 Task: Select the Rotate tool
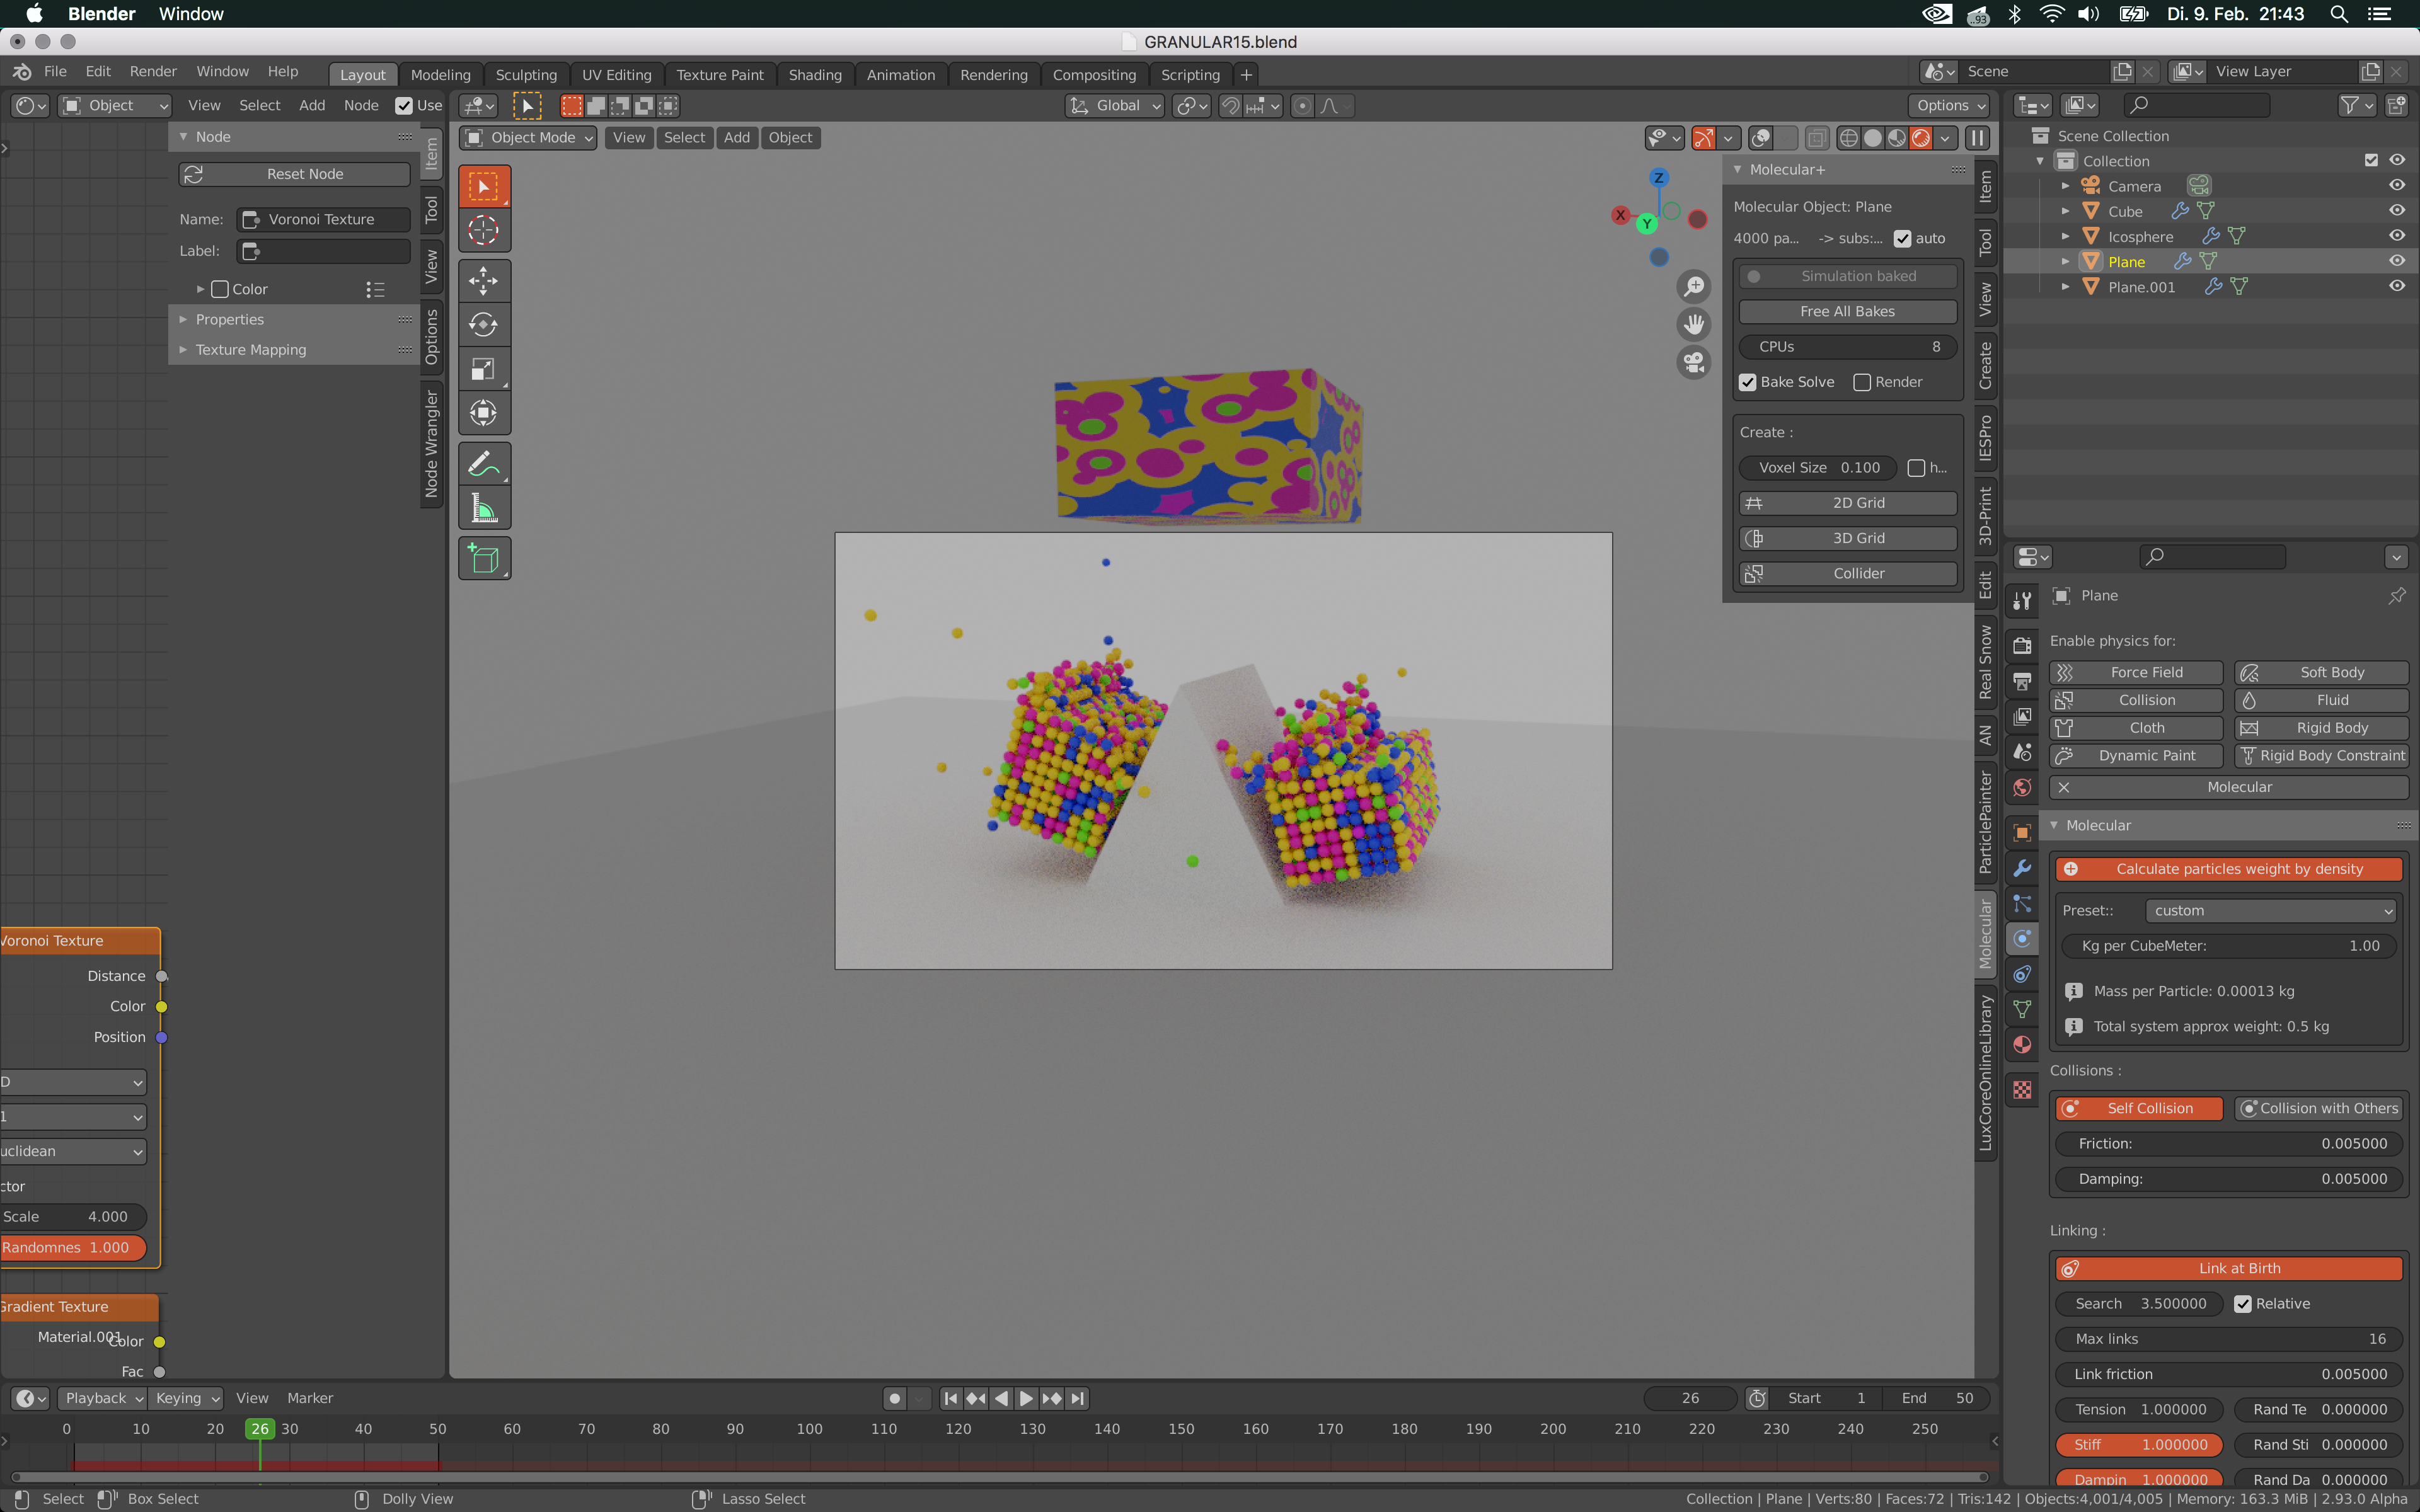click(x=484, y=324)
